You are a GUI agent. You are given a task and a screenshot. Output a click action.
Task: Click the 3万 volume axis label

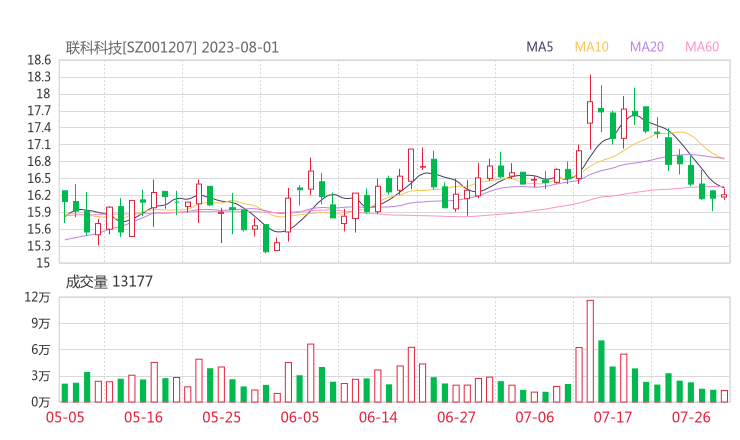(41, 376)
